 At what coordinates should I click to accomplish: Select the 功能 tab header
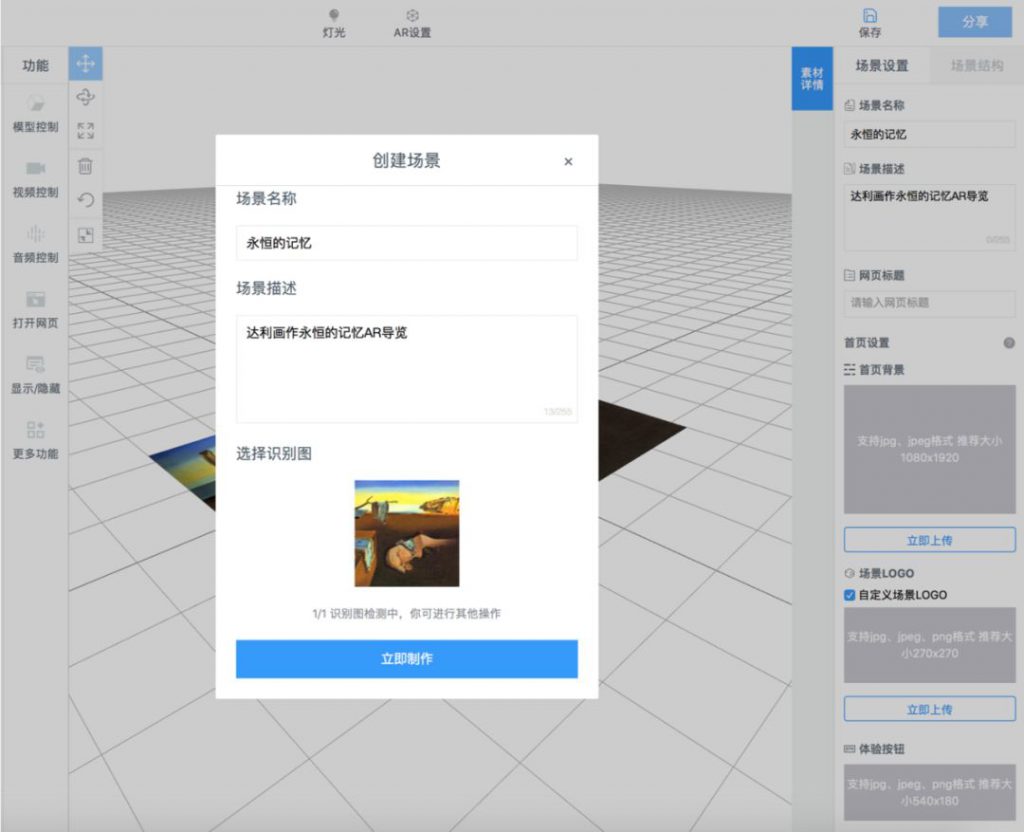click(35, 65)
